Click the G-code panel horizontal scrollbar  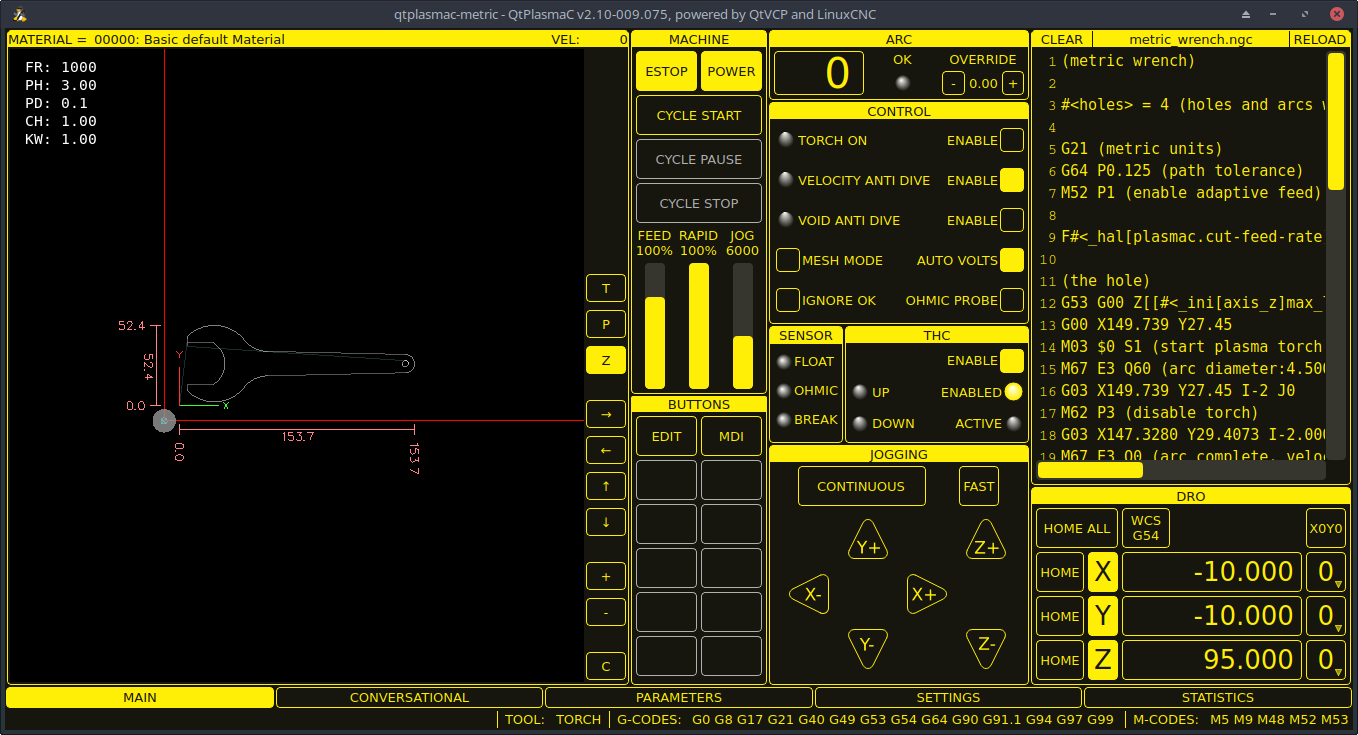1089,470
